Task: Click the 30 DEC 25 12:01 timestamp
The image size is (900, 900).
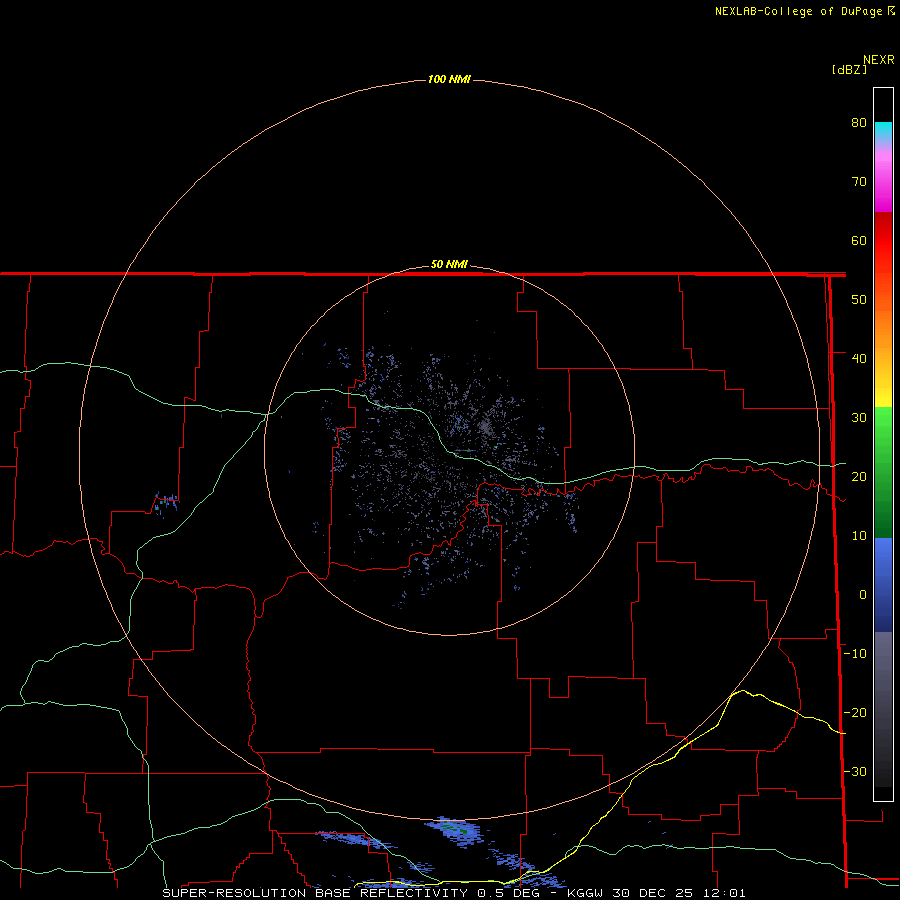Action: click(680, 893)
